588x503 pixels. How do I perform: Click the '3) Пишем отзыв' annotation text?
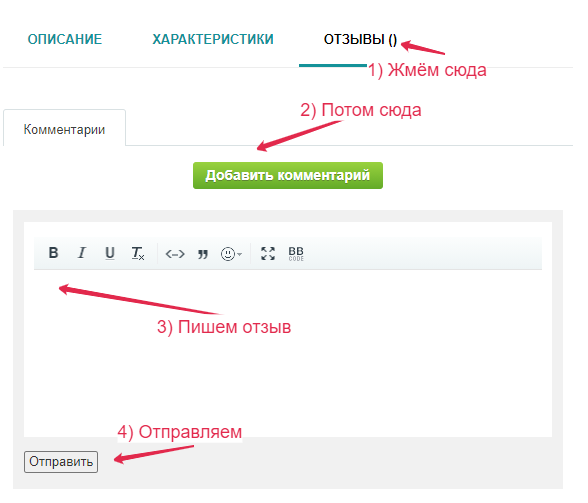point(224,327)
